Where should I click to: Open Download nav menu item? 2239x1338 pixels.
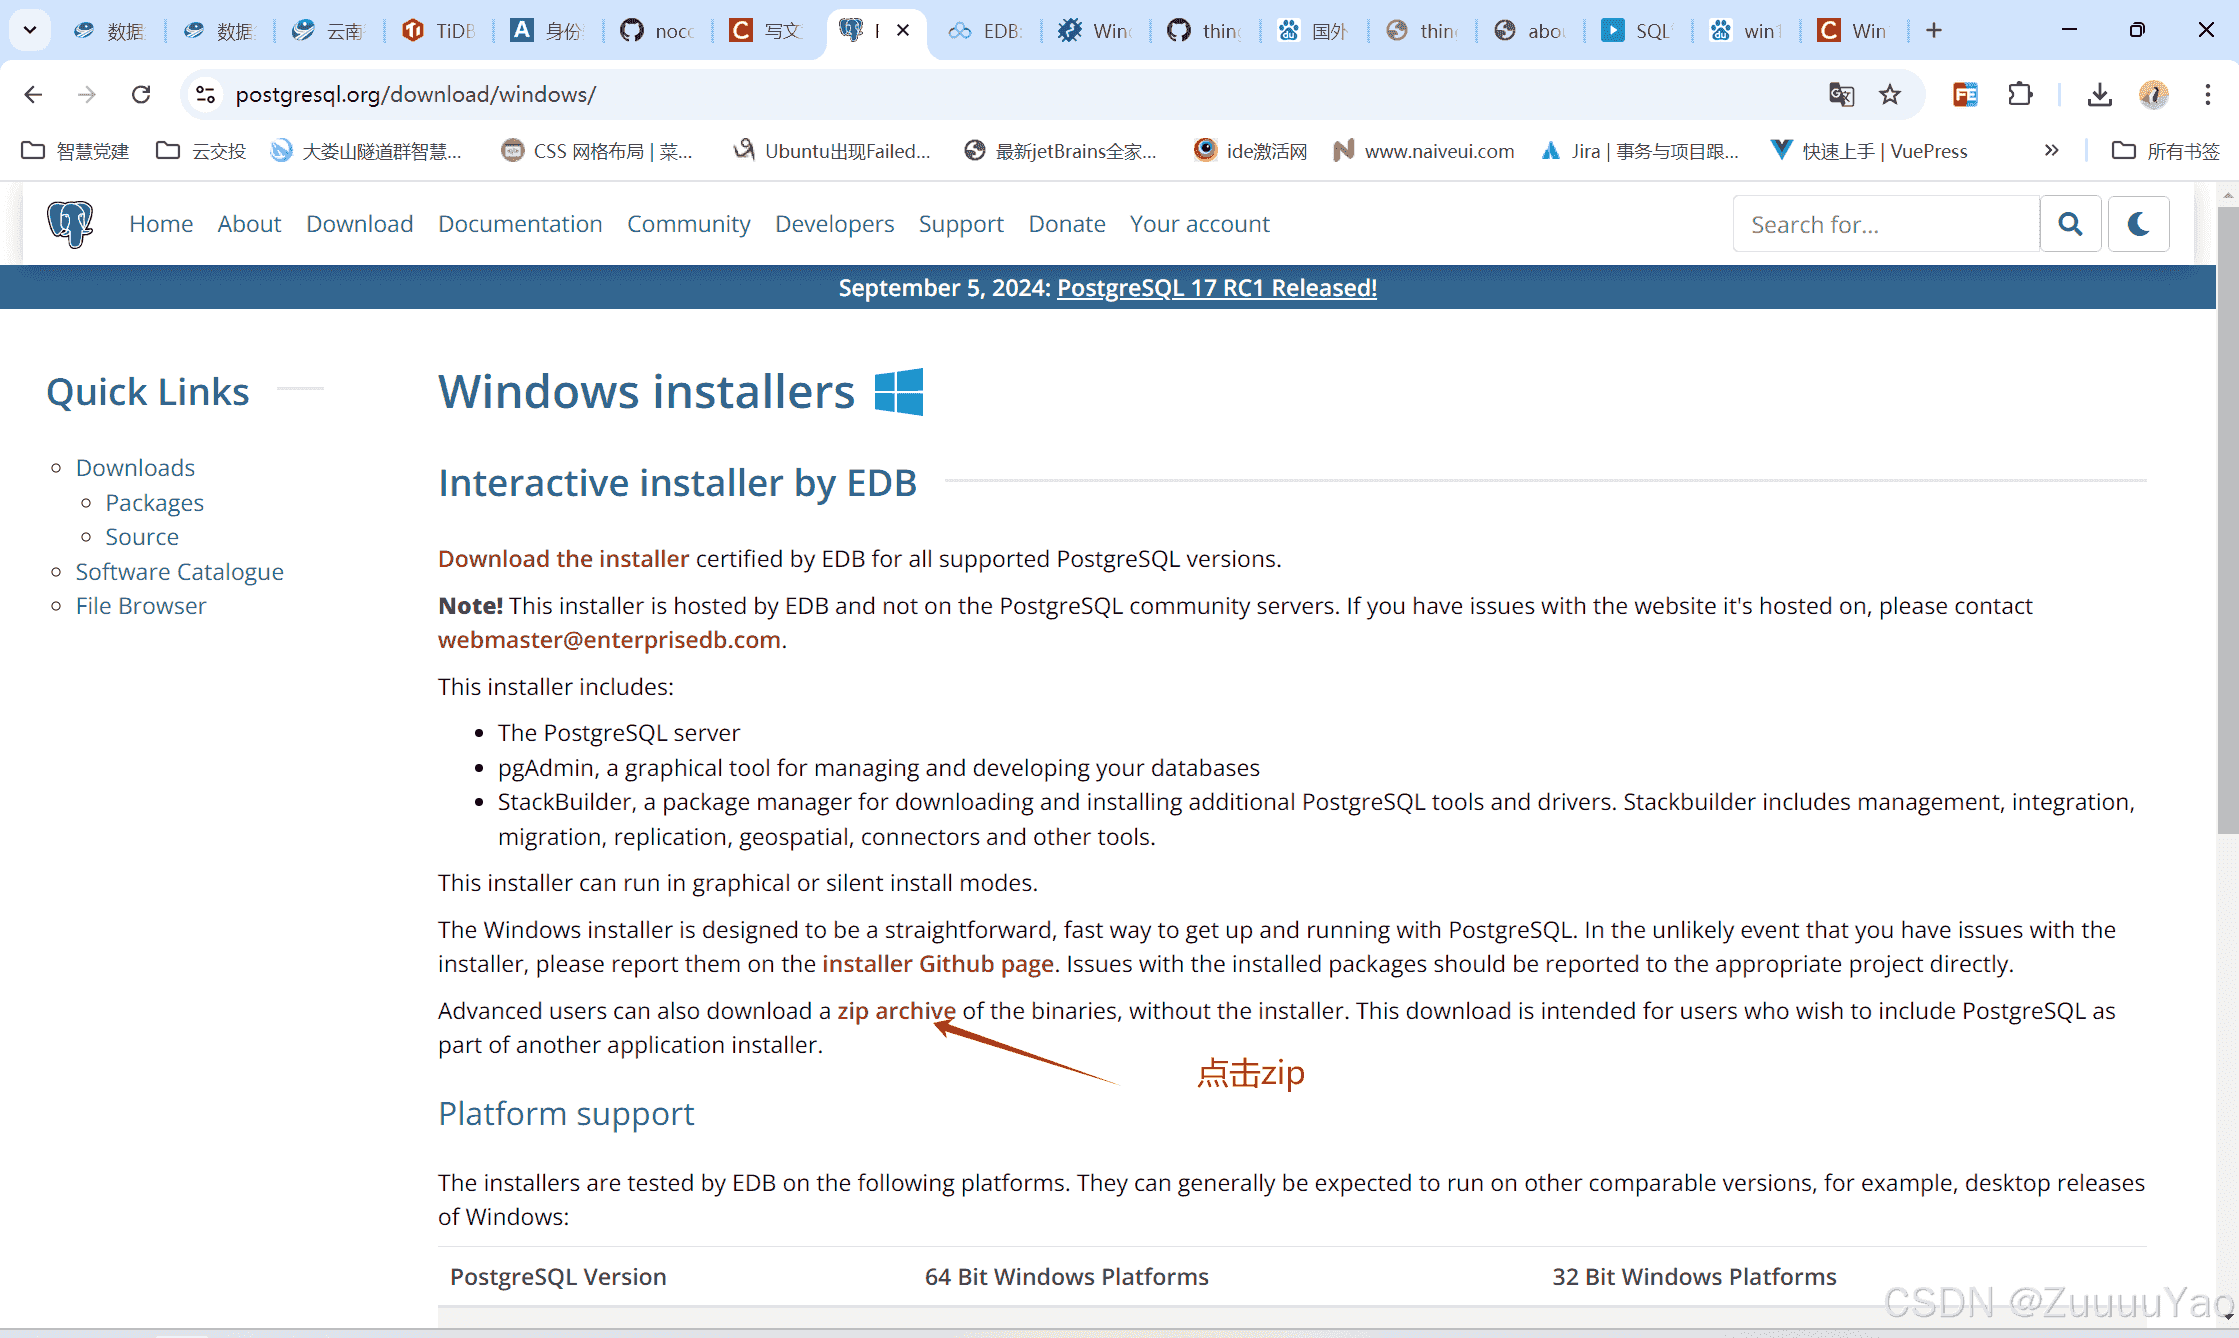(359, 224)
